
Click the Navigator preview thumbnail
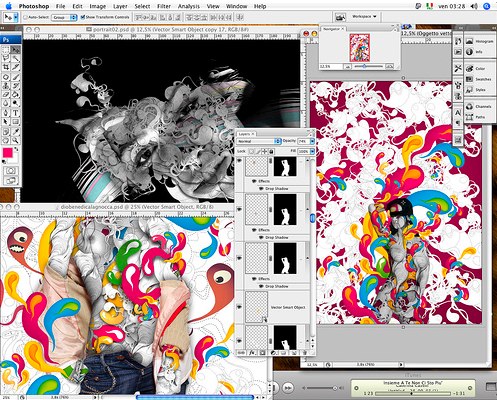point(360,48)
